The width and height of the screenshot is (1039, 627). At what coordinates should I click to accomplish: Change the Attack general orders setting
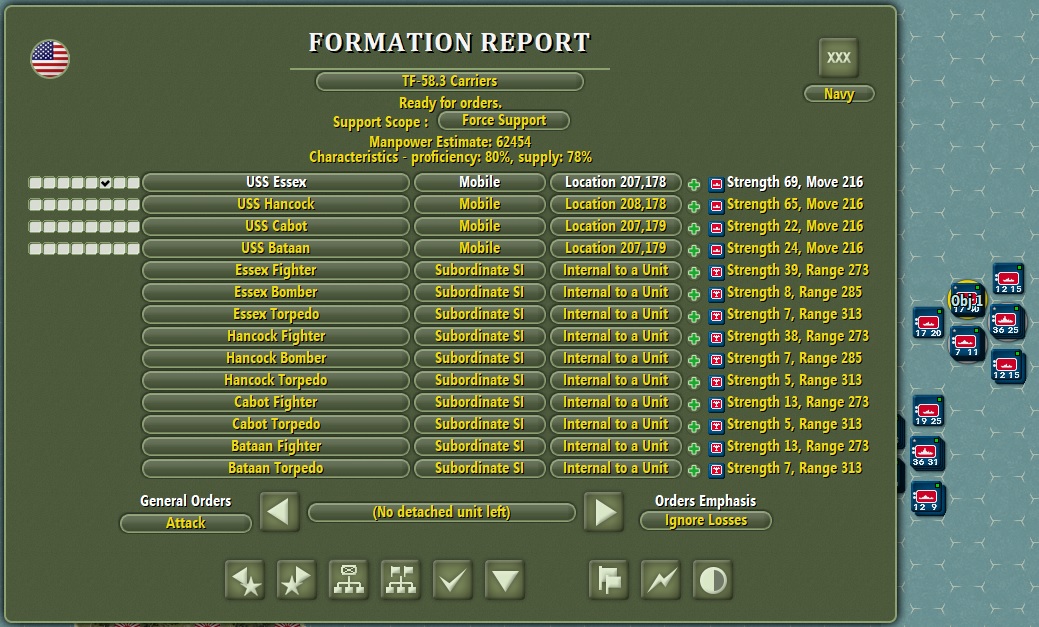pos(186,523)
